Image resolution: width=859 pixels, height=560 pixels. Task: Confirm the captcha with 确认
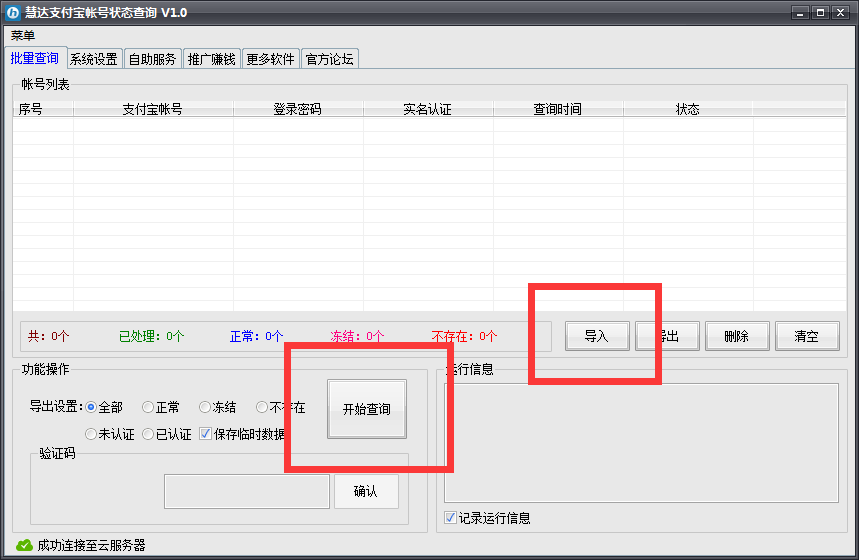click(366, 491)
